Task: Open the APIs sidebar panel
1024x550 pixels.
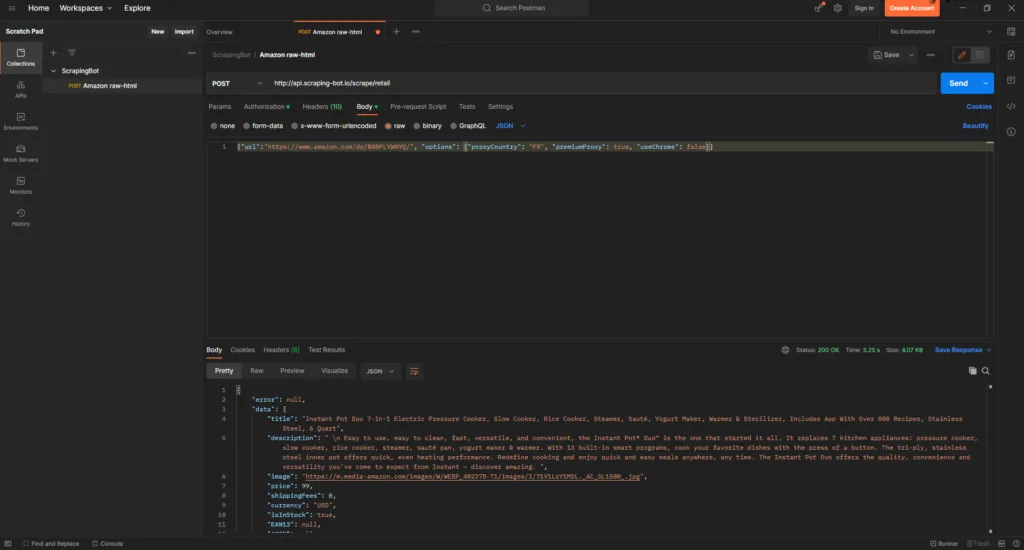Action: coord(20,89)
